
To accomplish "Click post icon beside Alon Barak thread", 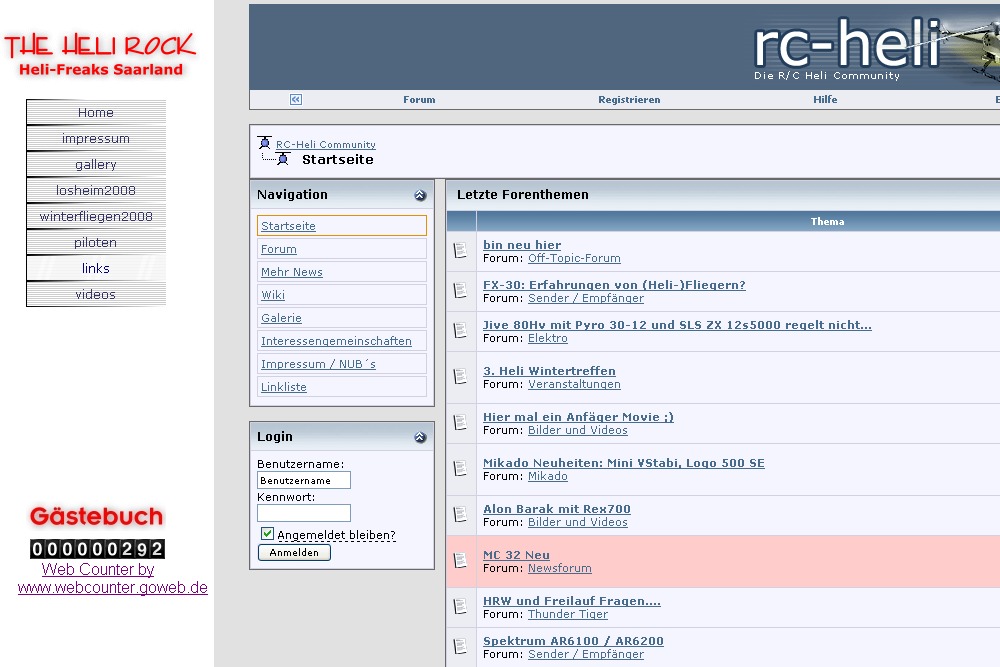I will 460,514.
